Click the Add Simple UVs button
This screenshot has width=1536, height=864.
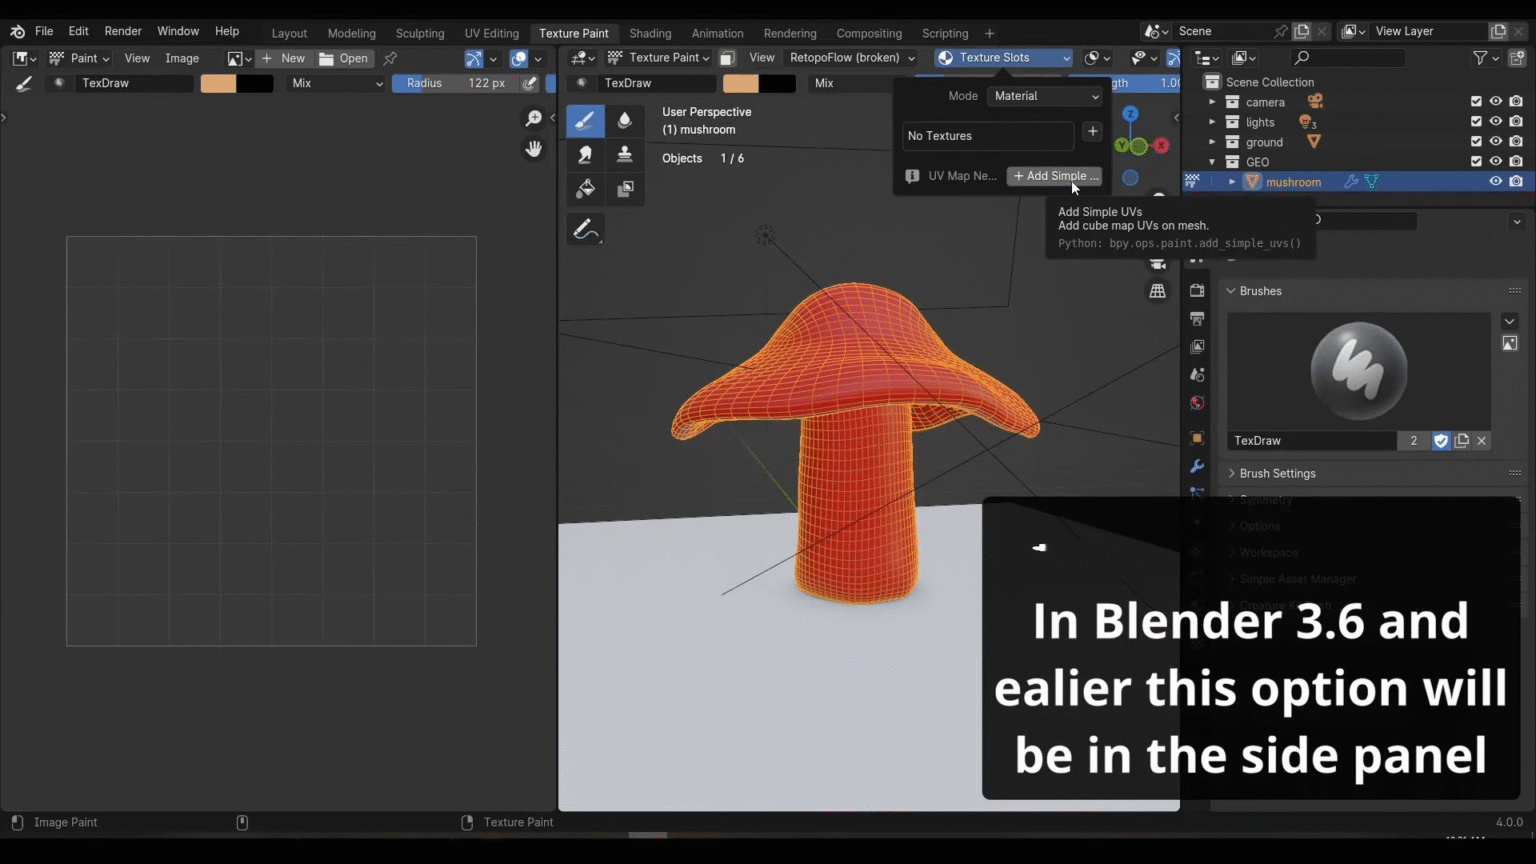coord(1055,176)
